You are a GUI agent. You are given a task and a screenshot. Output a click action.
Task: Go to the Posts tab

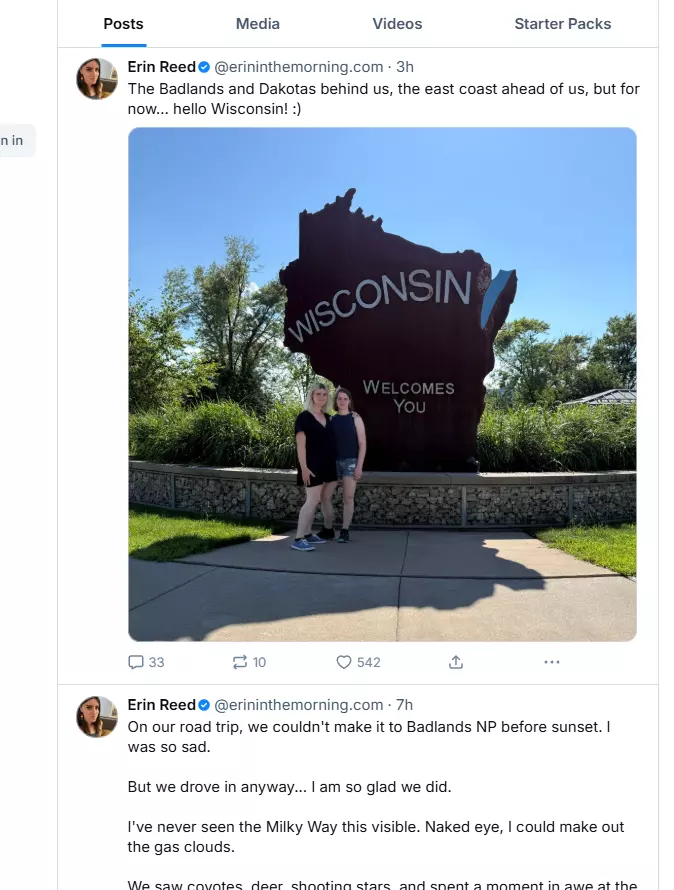click(124, 24)
